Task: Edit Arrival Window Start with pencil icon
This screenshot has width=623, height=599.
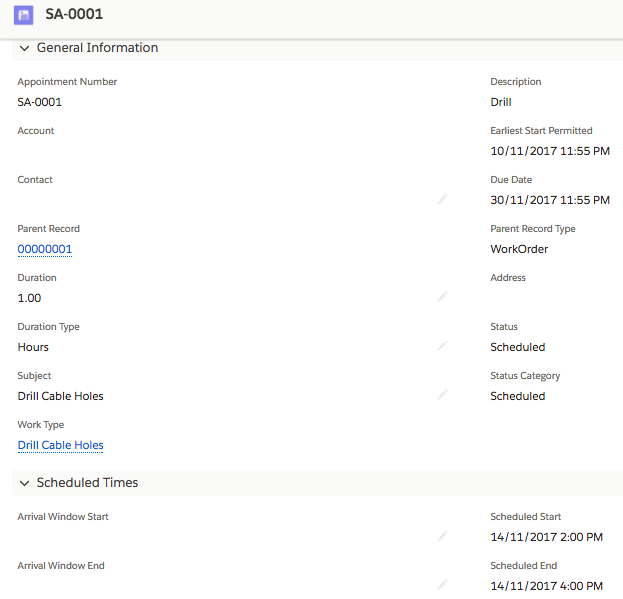Action: [x=443, y=536]
